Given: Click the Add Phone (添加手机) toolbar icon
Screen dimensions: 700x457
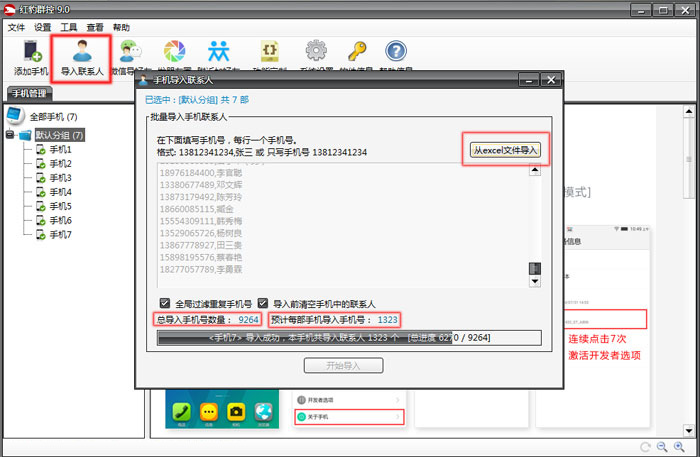Looking at the screenshot, I should pyautogui.click(x=32, y=51).
